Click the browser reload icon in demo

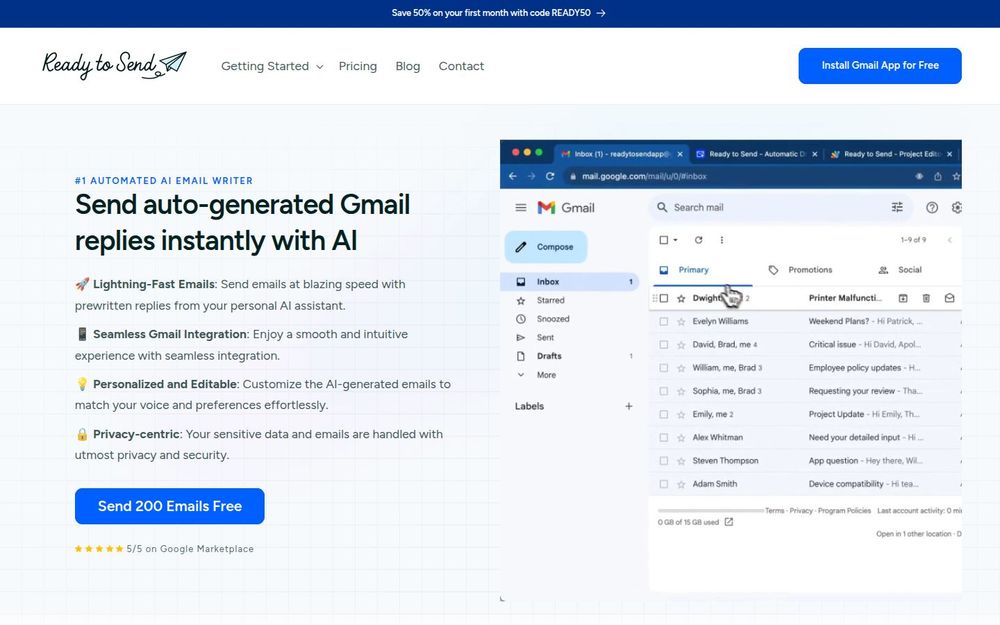(x=550, y=176)
